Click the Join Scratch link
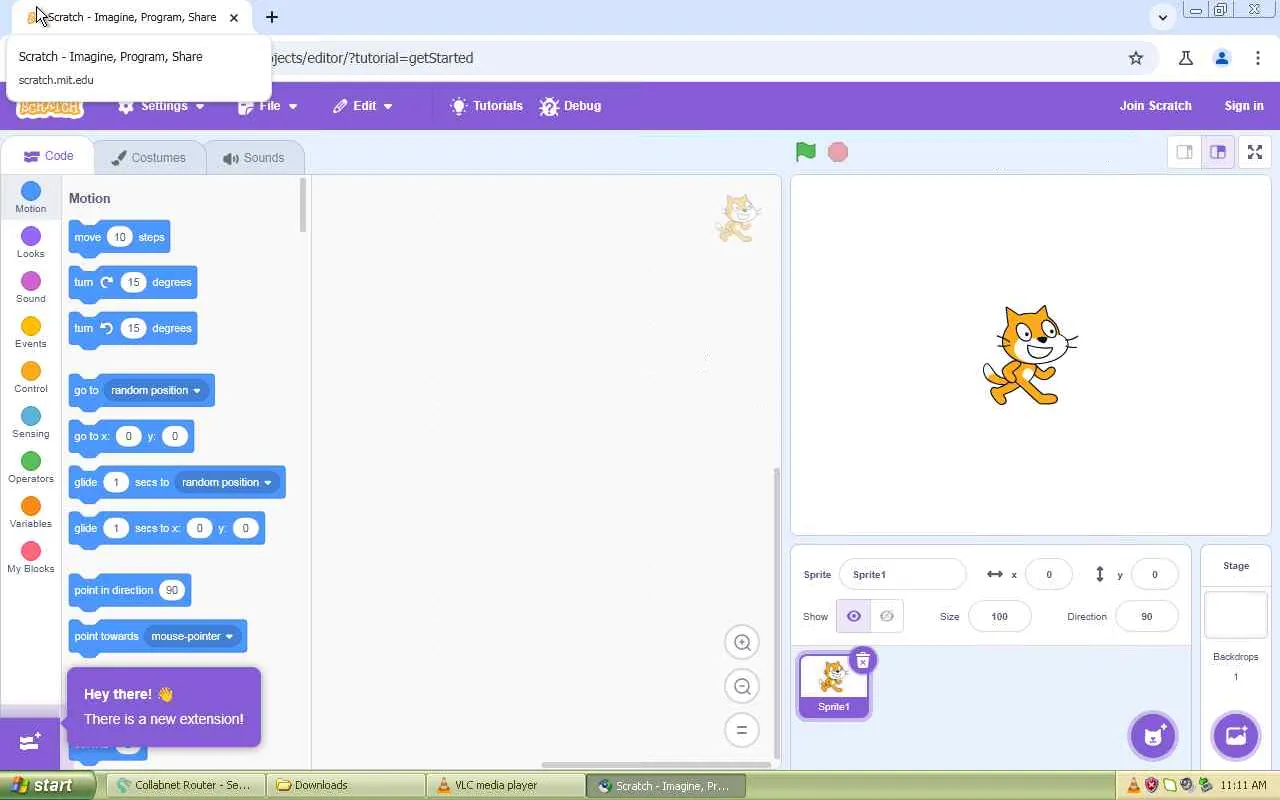The image size is (1280, 800). click(1155, 106)
